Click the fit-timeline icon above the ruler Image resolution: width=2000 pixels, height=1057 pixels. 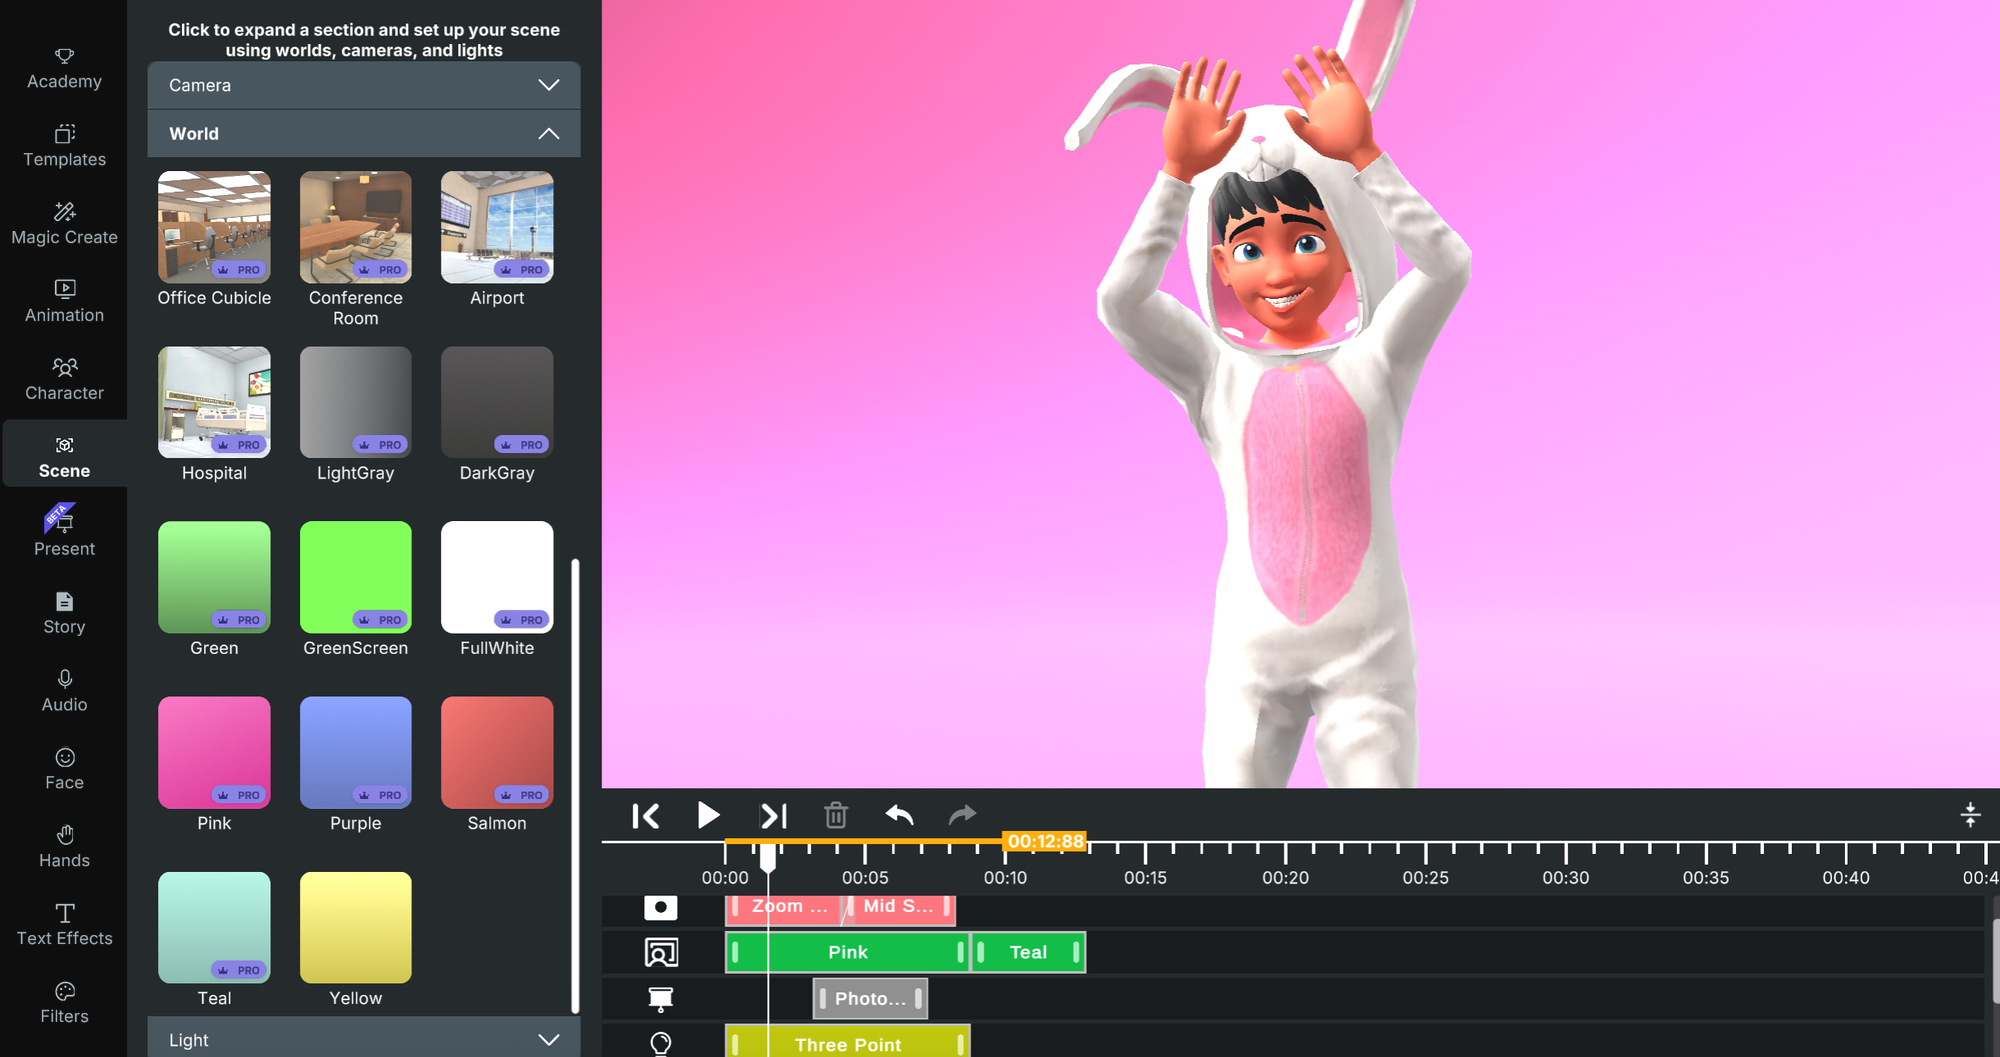[1969, 814]
